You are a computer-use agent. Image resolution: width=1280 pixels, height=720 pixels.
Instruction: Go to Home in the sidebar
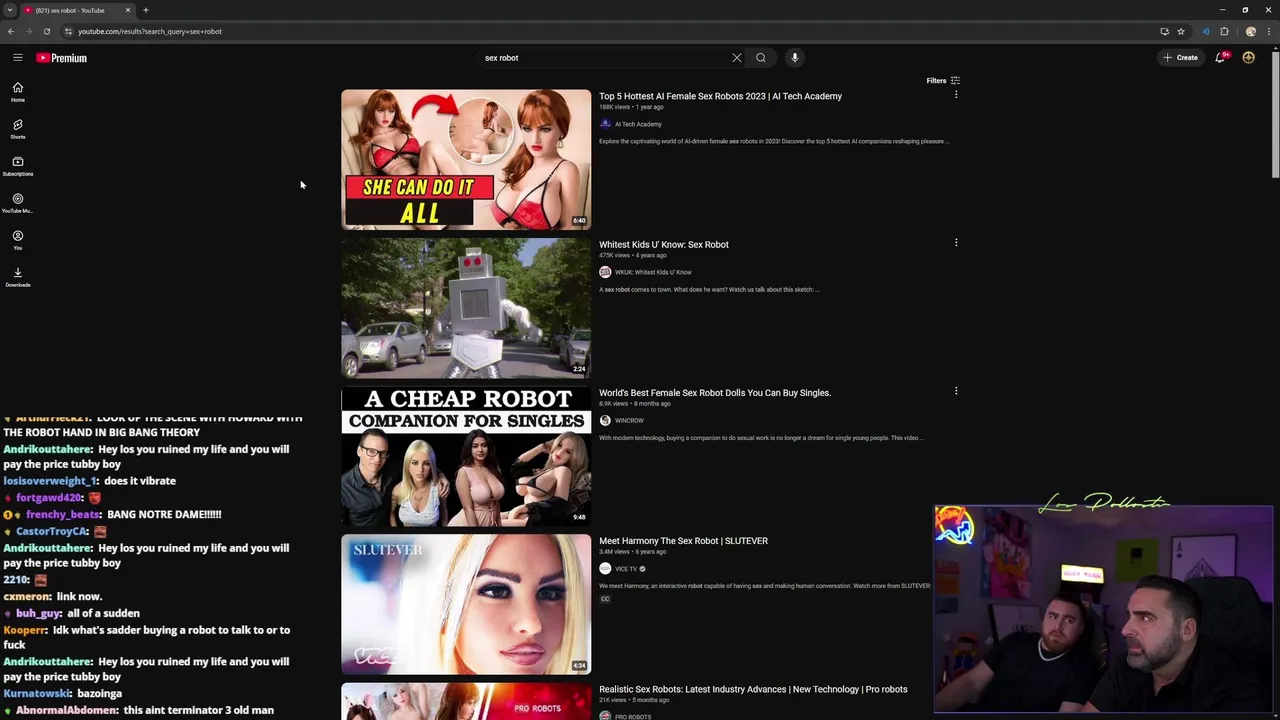pyautogui.click(x=18, y=92)
